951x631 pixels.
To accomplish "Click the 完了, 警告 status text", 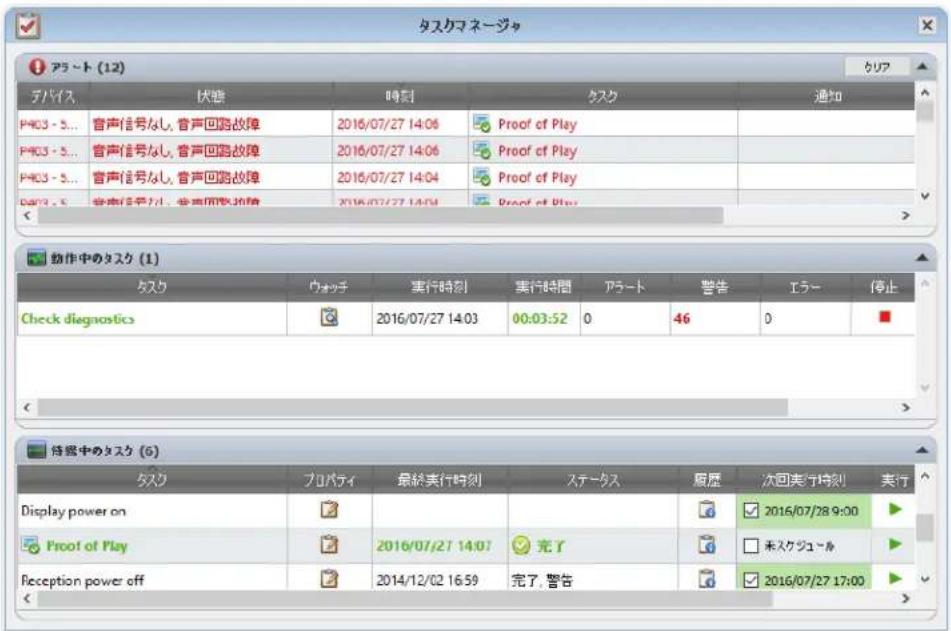I will [542, 581].
